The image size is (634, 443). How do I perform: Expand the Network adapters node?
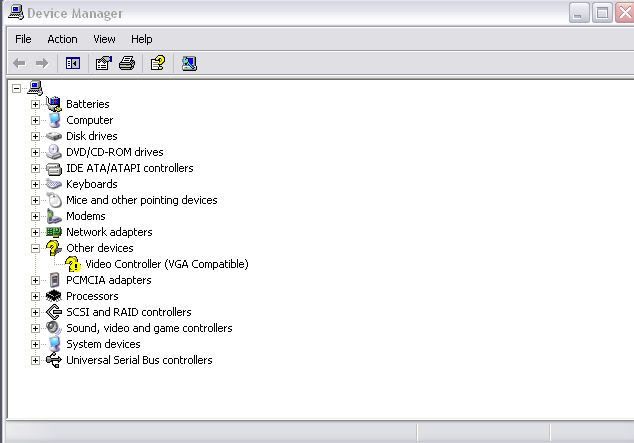(35, 232)
